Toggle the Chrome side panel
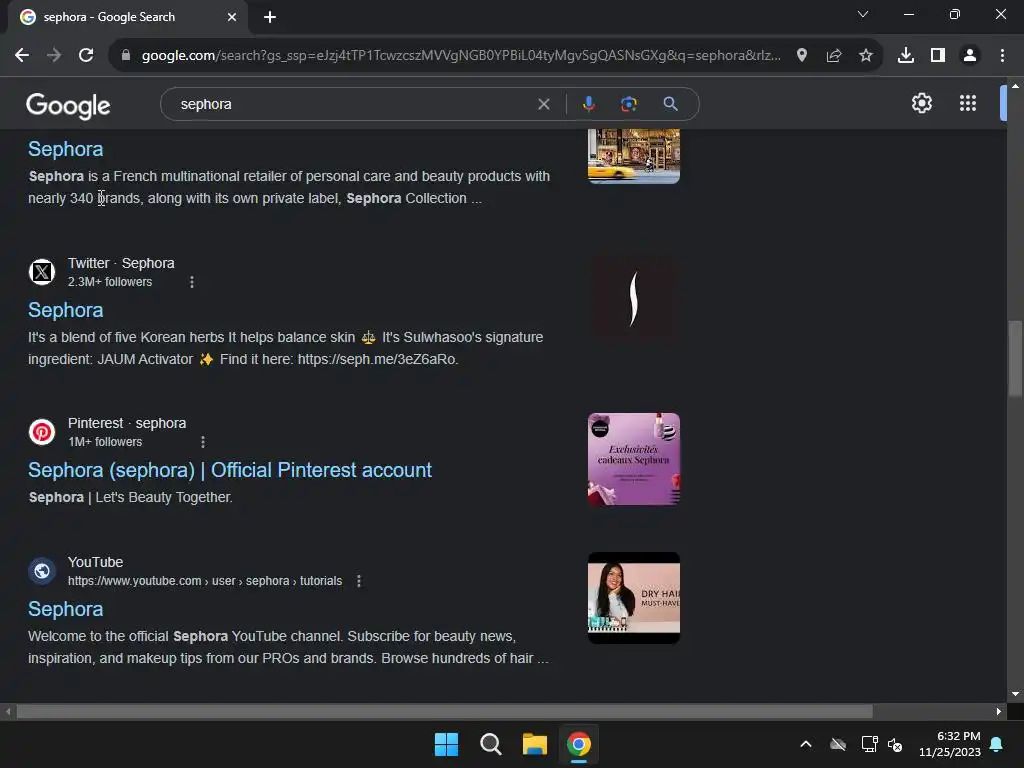Viewport: 1024px width, 768px height. 938,56
